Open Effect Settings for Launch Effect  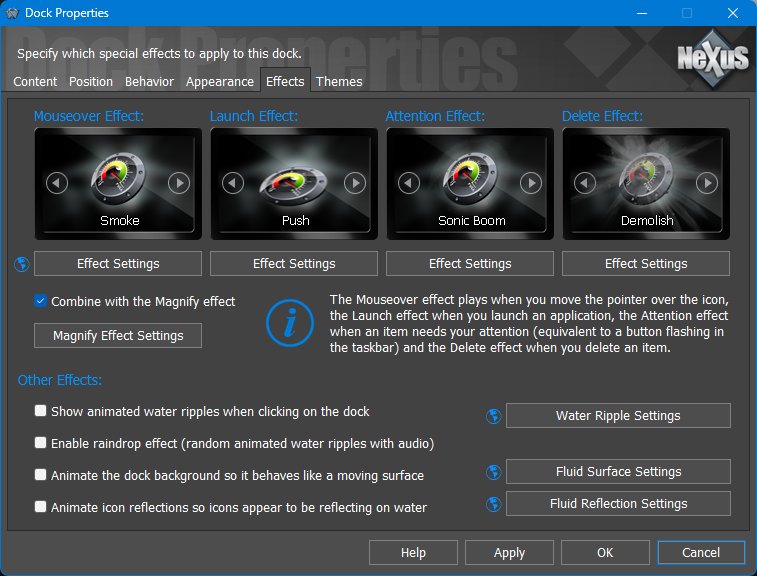tap(294, 264)
